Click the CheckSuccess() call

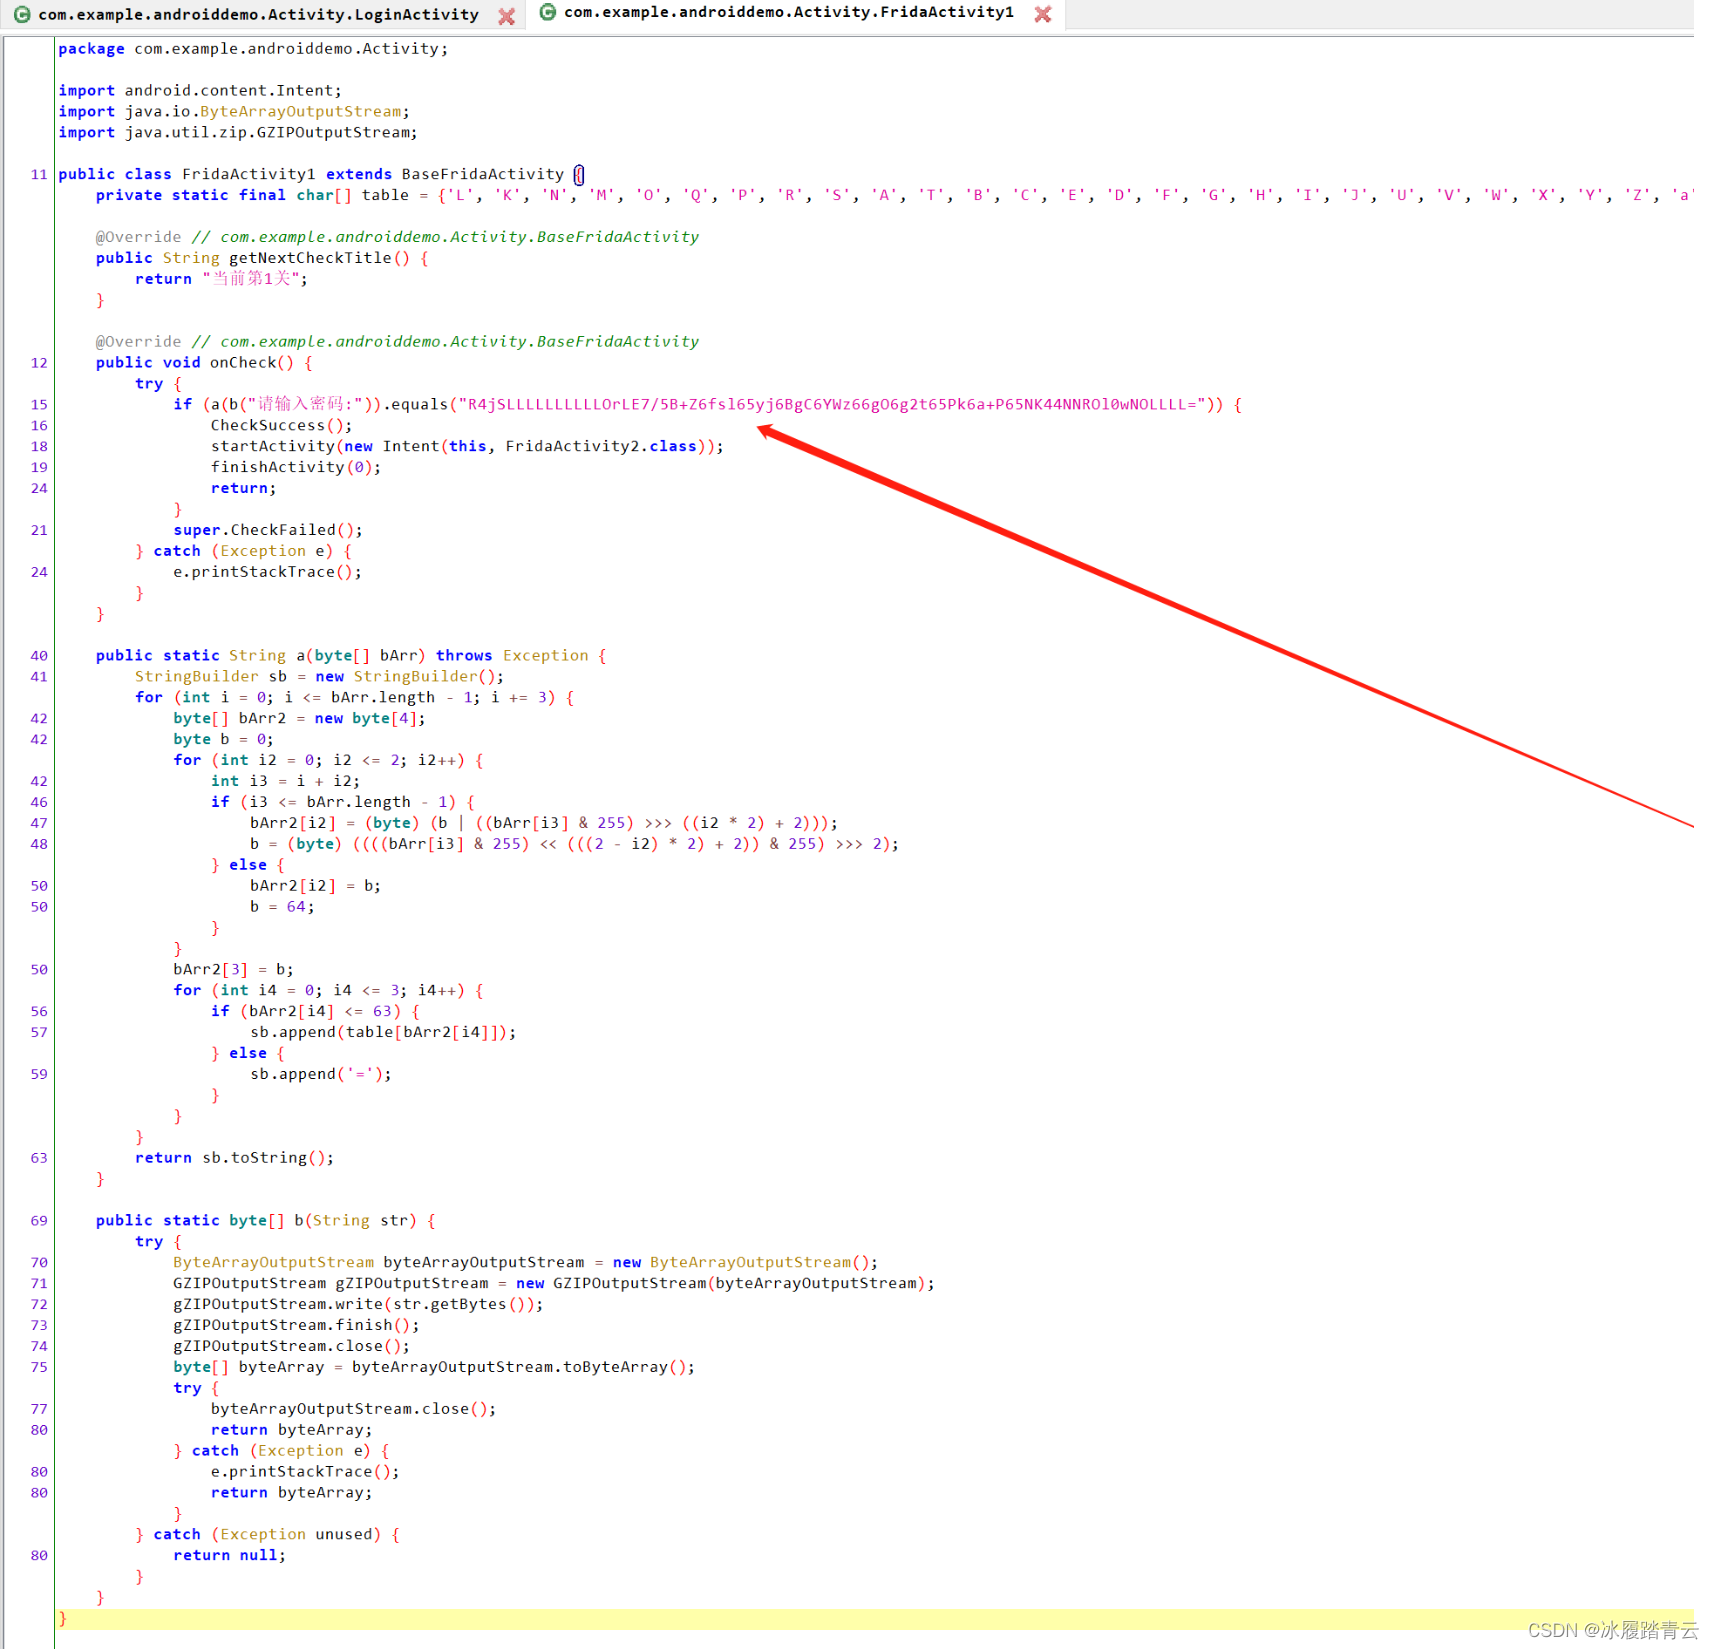pos(281,426)
